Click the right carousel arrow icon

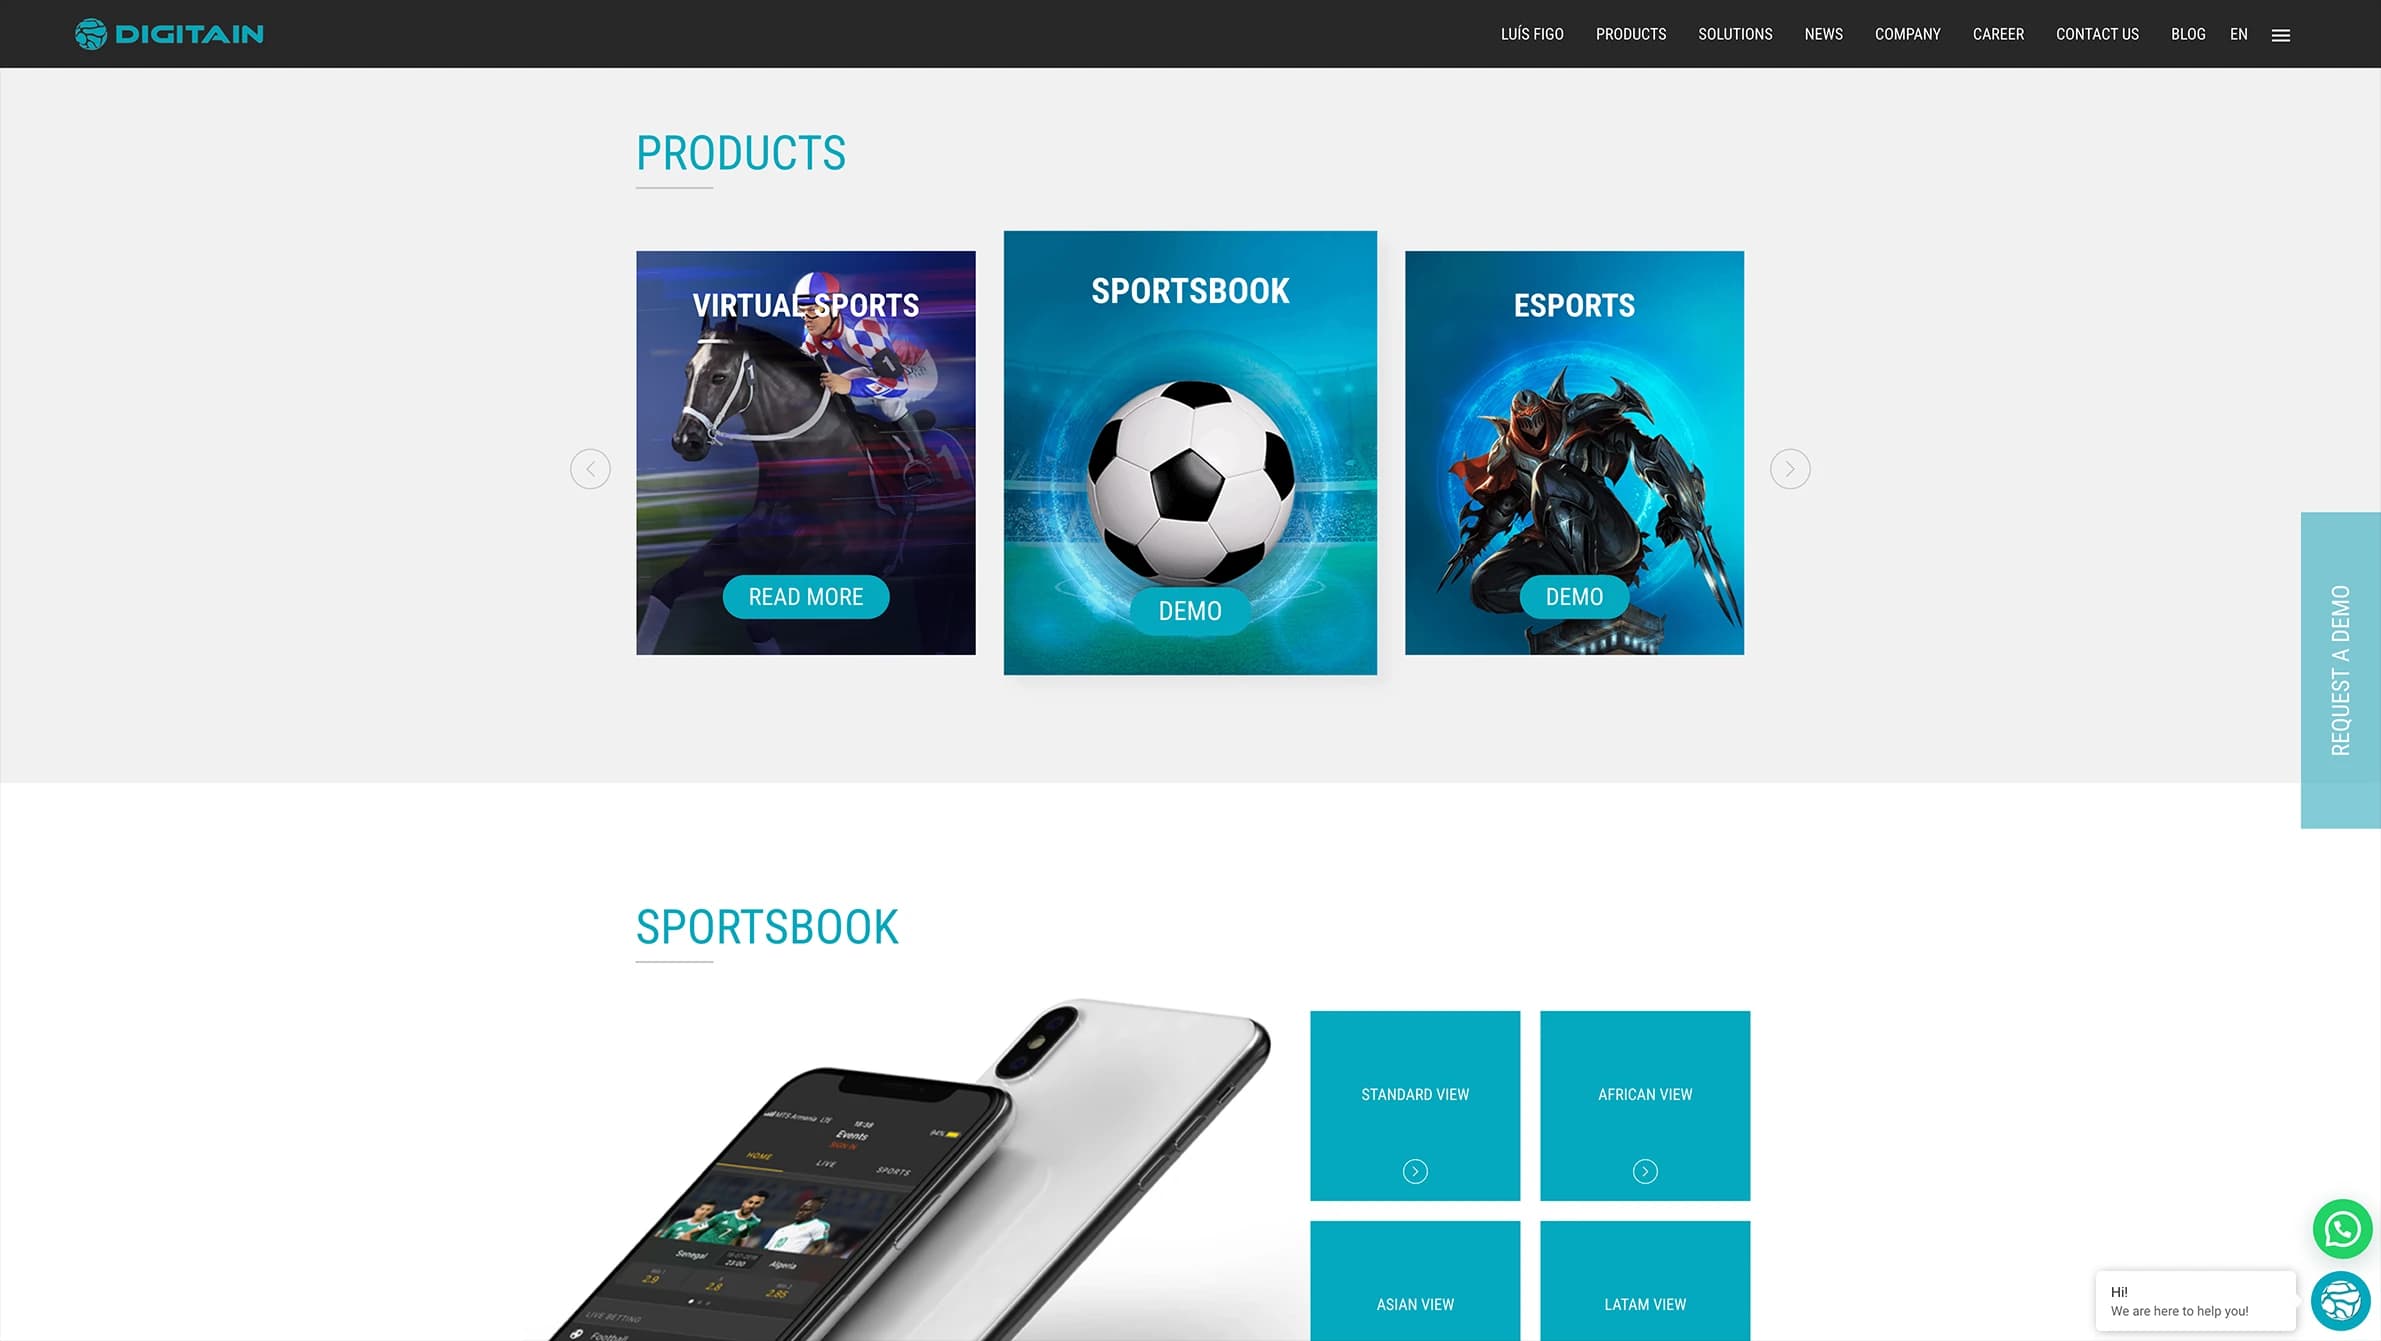click(1789, 469)
